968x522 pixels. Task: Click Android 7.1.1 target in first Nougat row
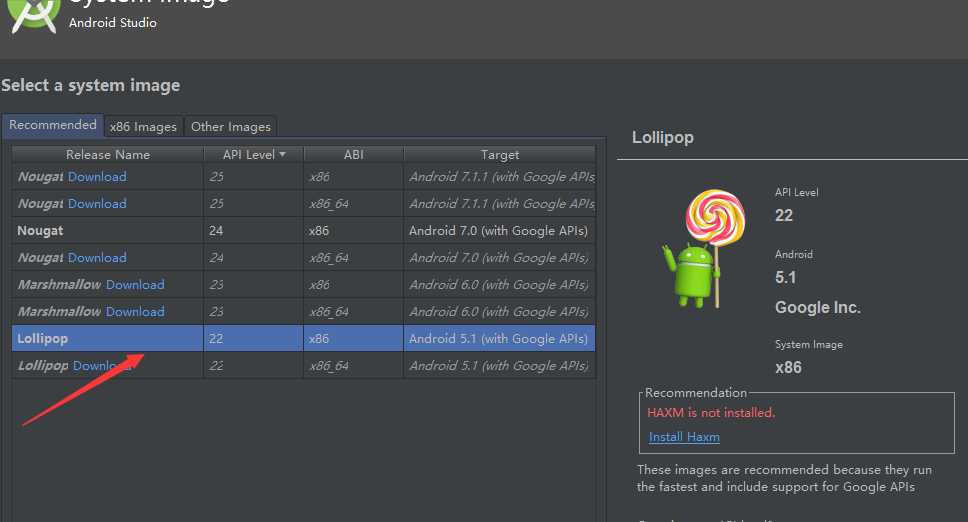point(501,176)
